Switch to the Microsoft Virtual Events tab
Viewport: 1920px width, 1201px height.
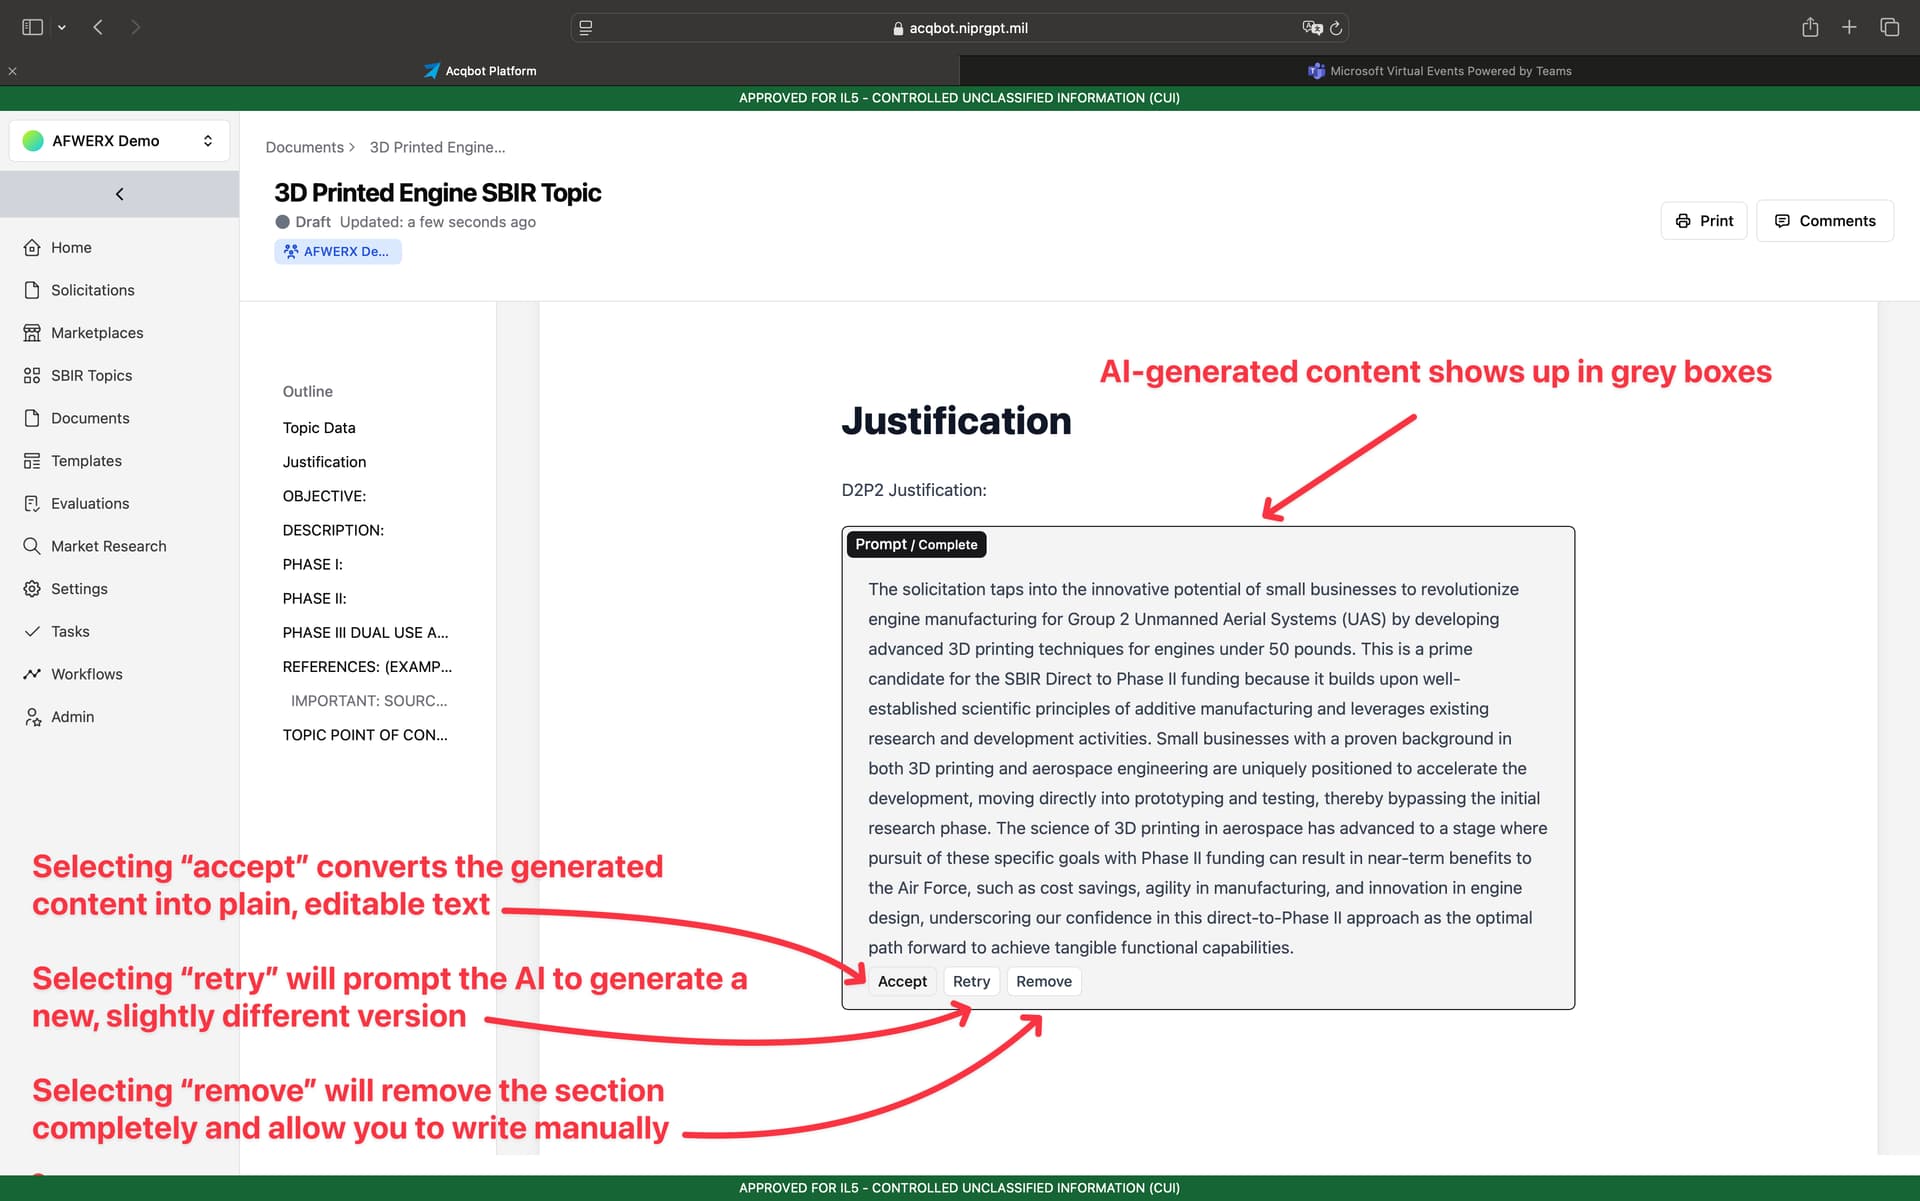[x=1440, y=71]
